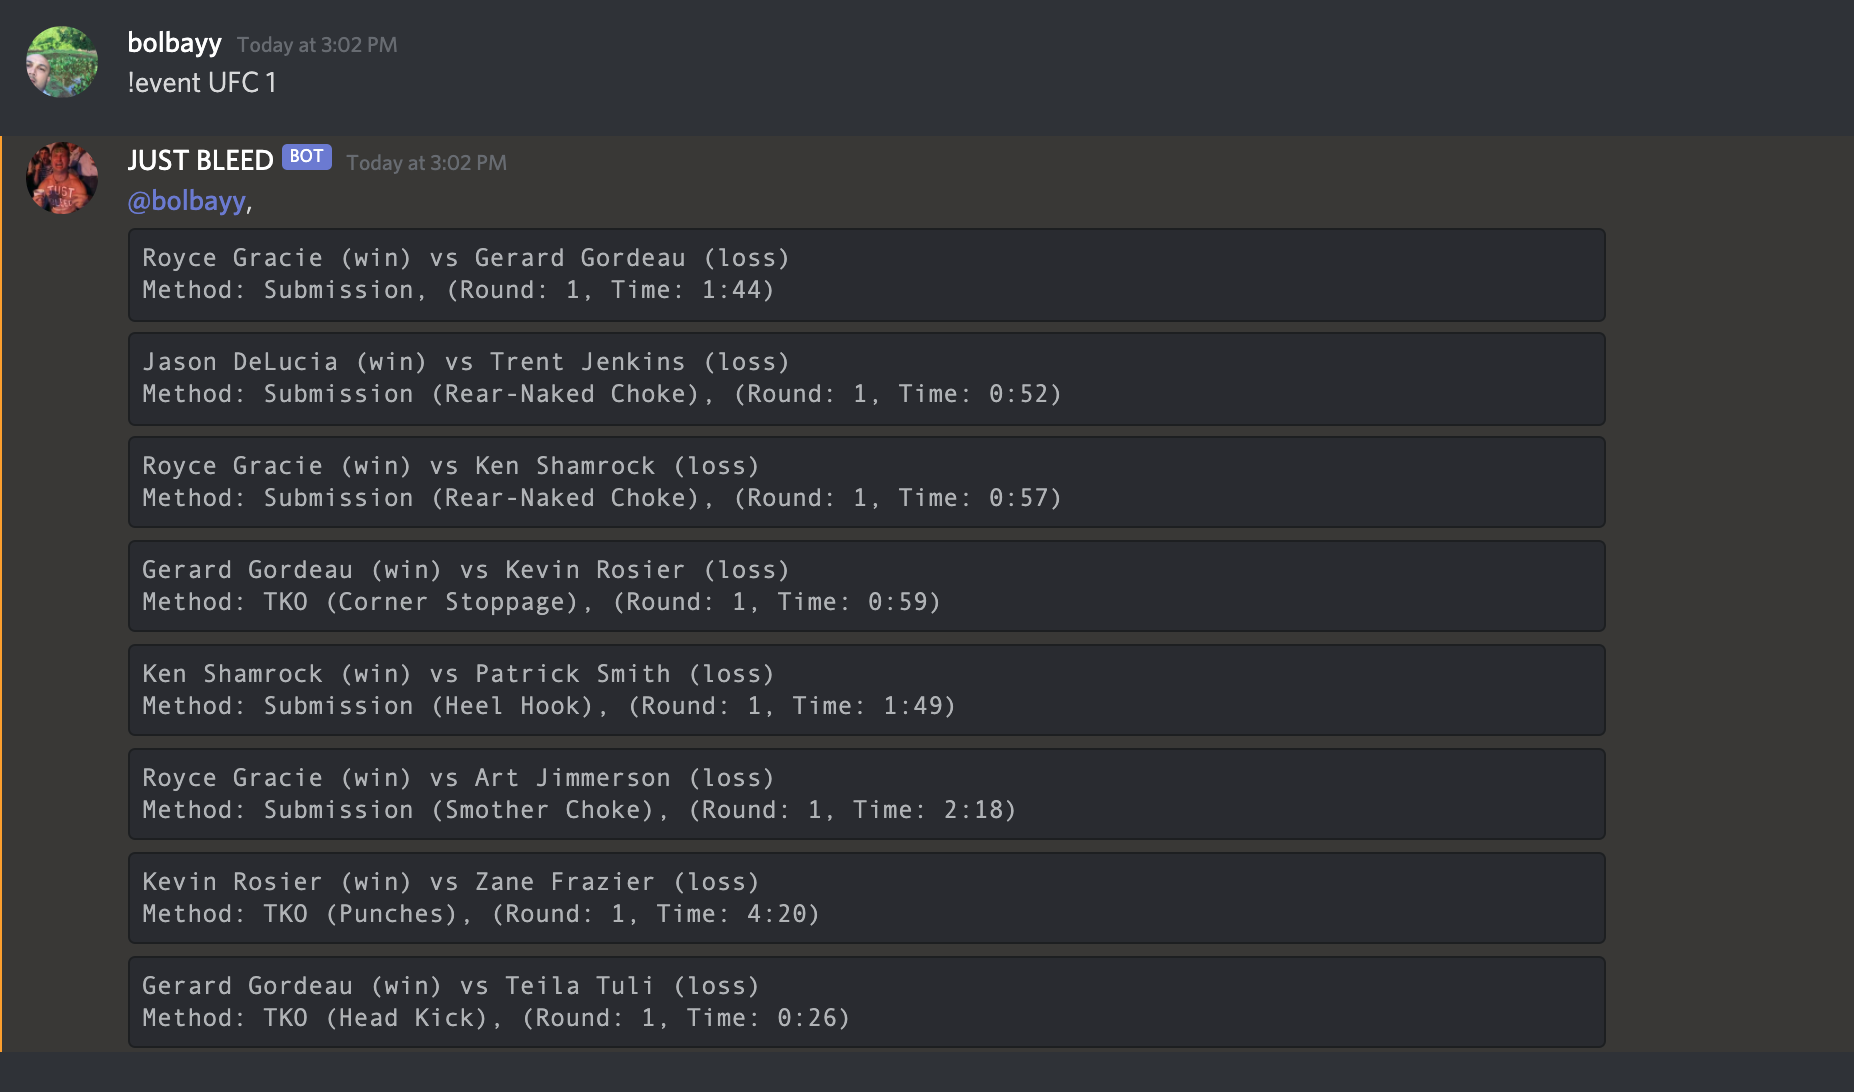Click the JUST BLEED username
The image size is (1854, 1092).
200,160
